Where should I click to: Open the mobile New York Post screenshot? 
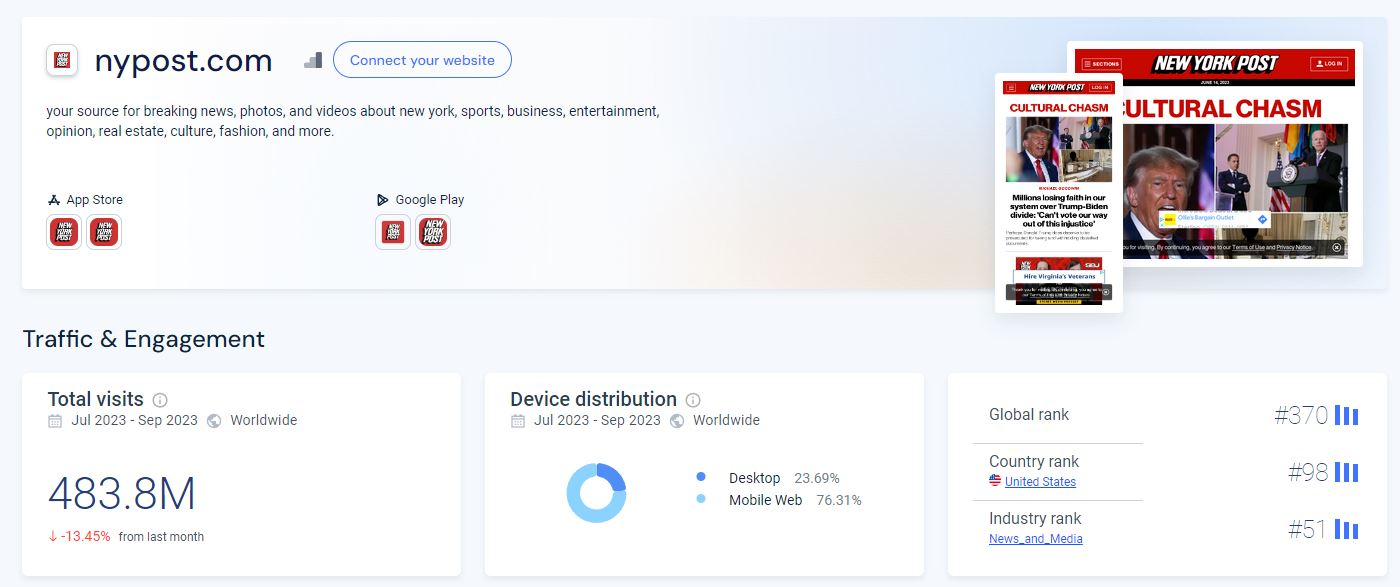1059,193
